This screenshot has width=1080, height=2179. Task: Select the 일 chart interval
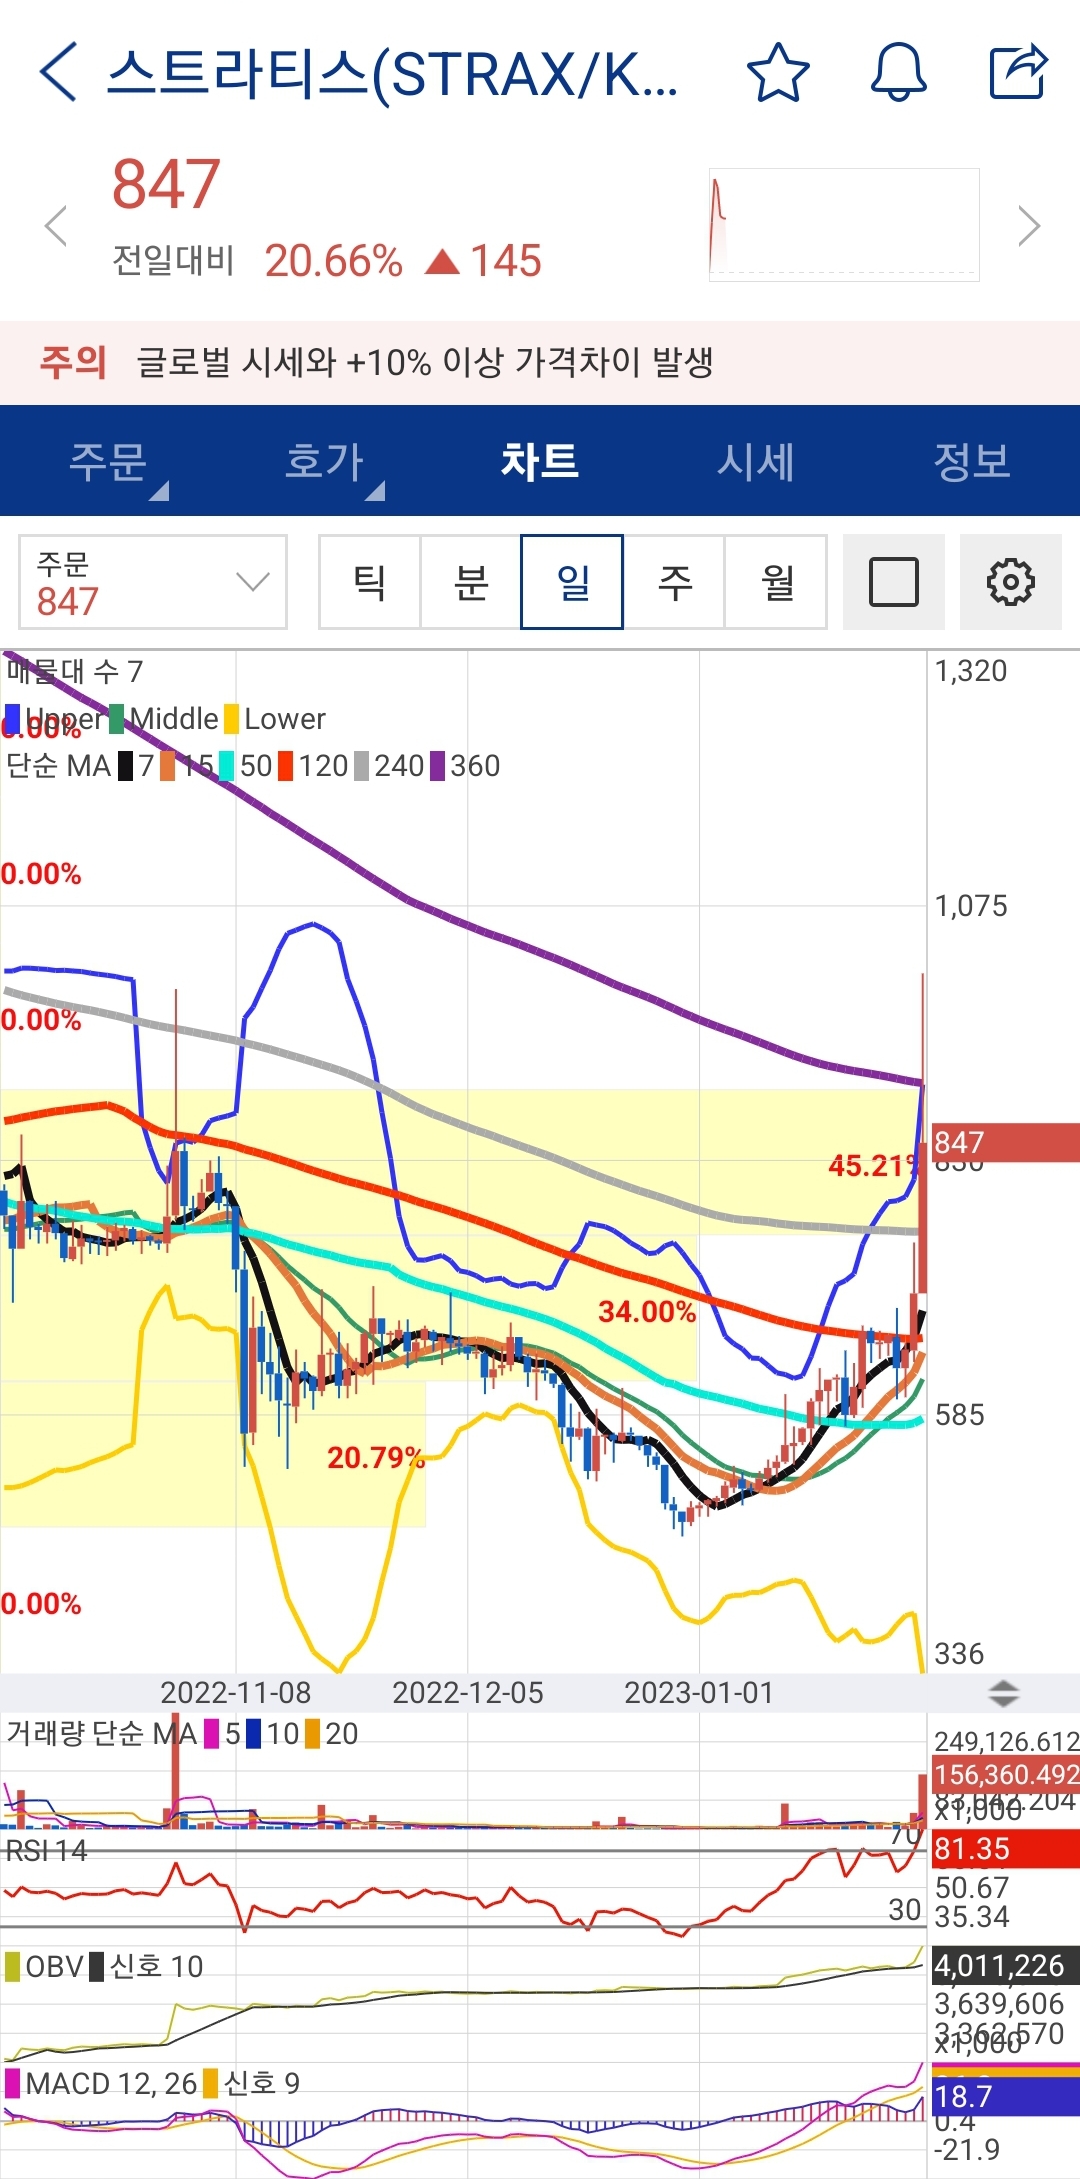coord(572,582)
